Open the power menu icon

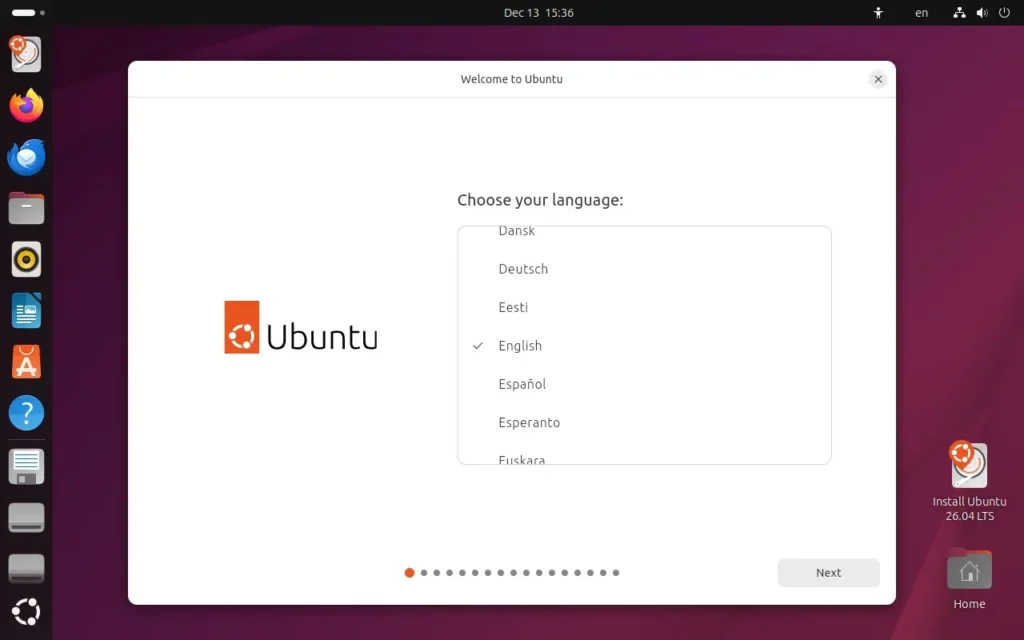pyautogui.click(x=1004, y=12)
